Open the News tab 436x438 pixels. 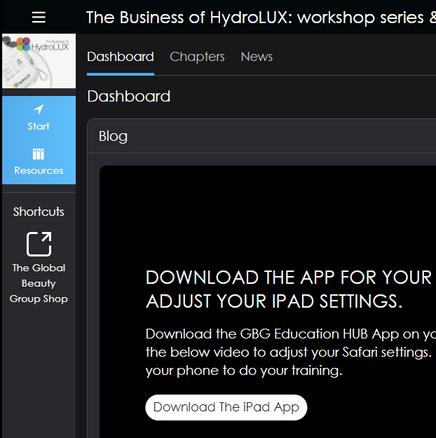pos(257,57)
